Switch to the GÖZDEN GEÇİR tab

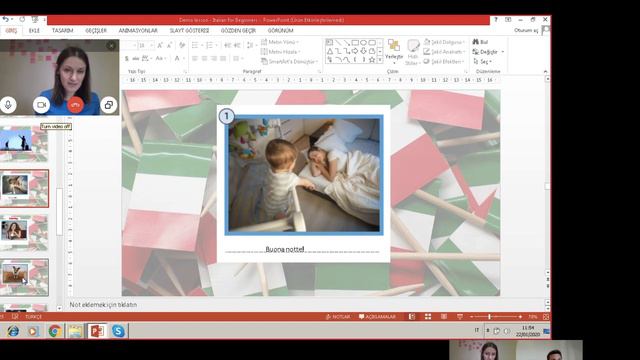pos(238,31)
